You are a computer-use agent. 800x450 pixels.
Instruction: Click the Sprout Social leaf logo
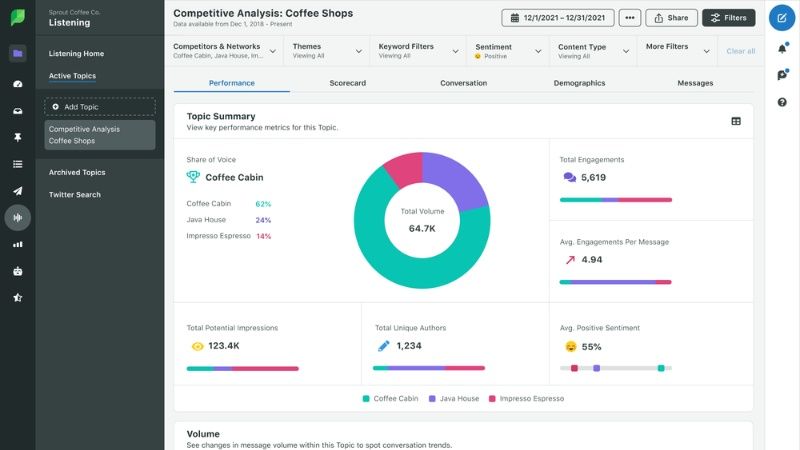point(17,17)
